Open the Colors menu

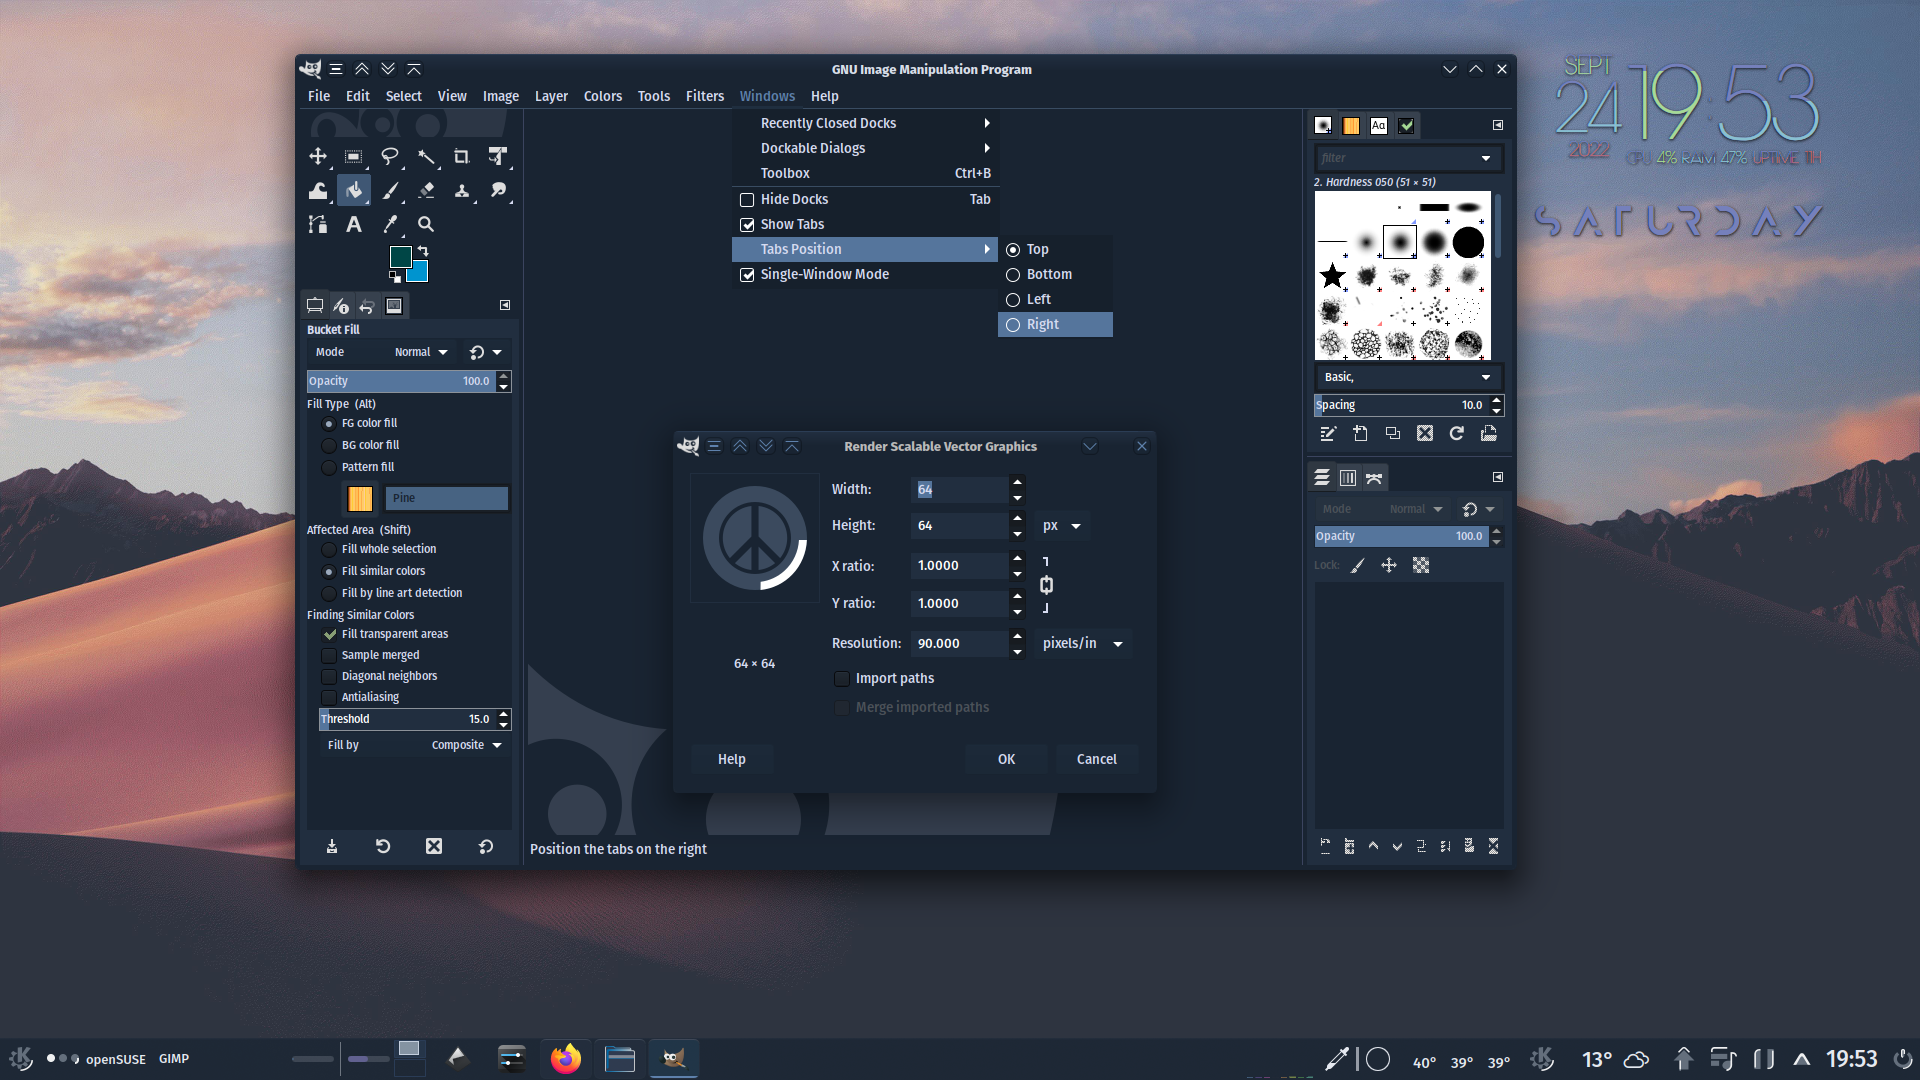603,96
